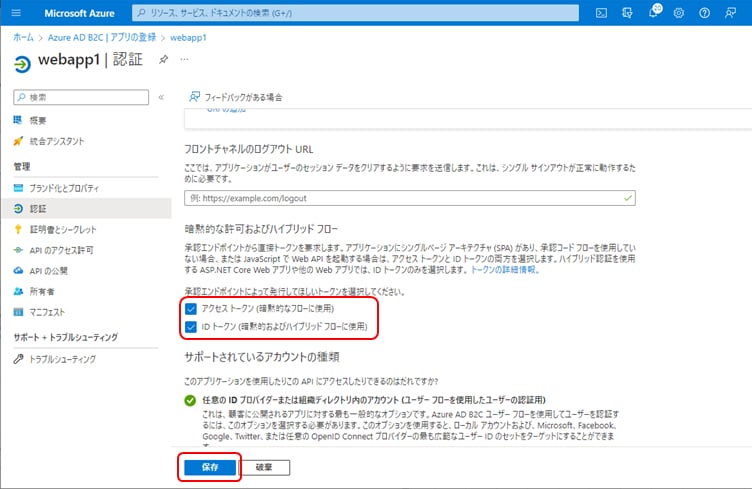This screenshot has height=489, width=752.
Task: Focus the global resource search bar
Action: pyautogui.click(x=355, y=13)
